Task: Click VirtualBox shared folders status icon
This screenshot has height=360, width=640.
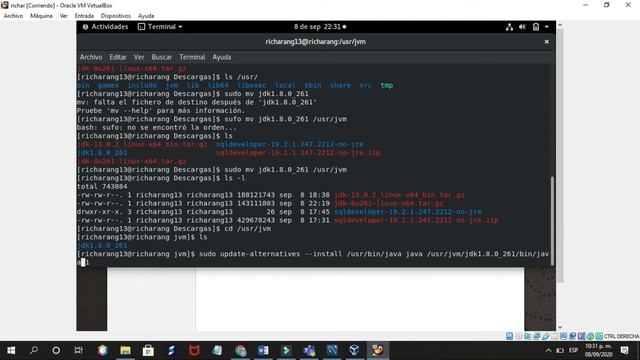Action: pos(555,336)
